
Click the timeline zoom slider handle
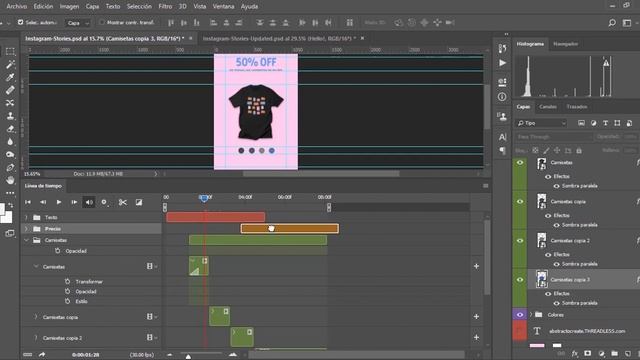click(x=188, y=356)
